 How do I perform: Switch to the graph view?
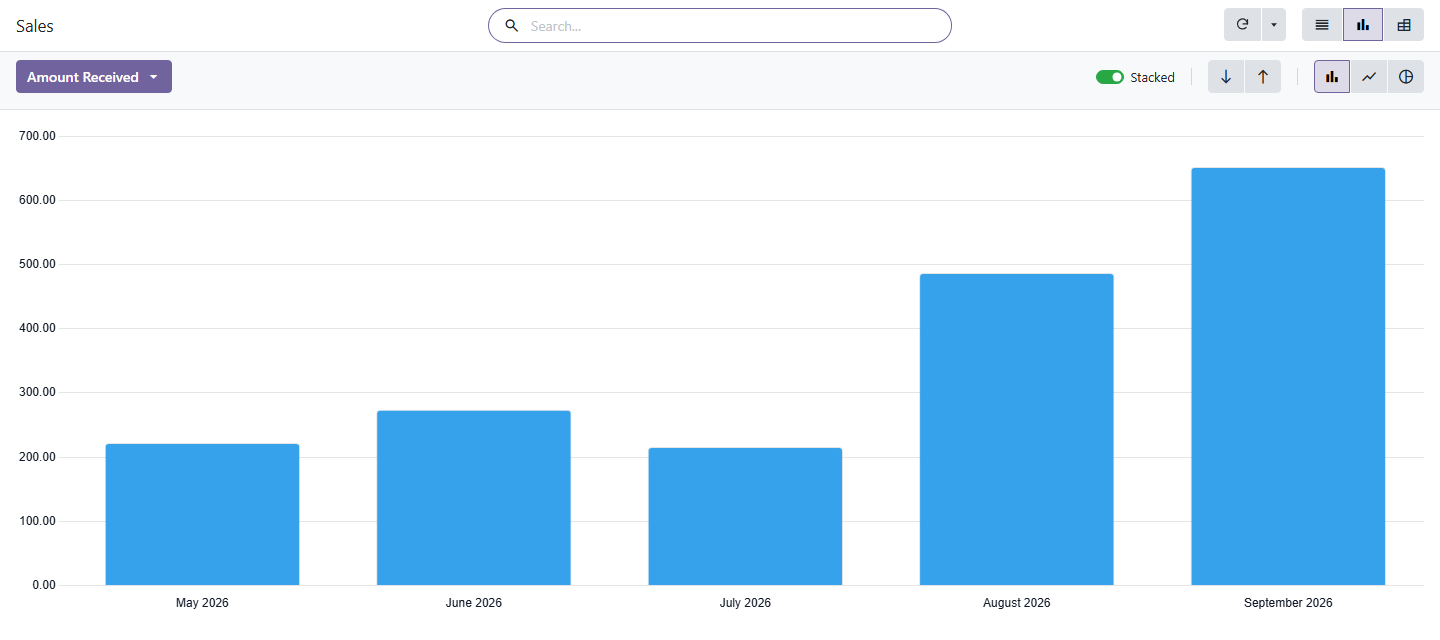[1363, 25]
